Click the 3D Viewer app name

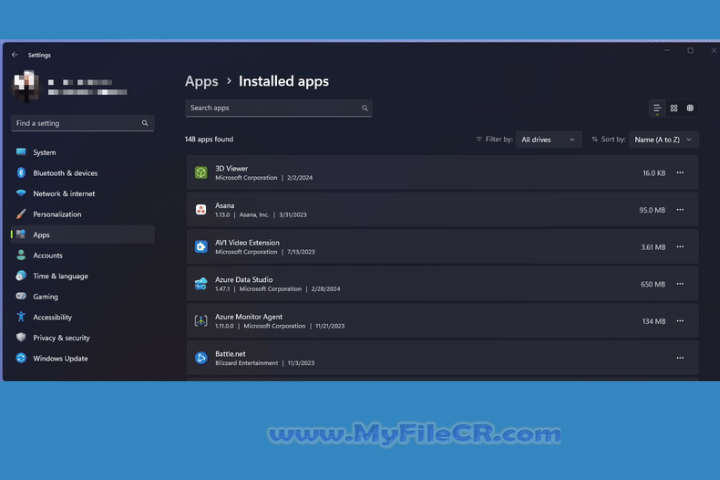231,169
